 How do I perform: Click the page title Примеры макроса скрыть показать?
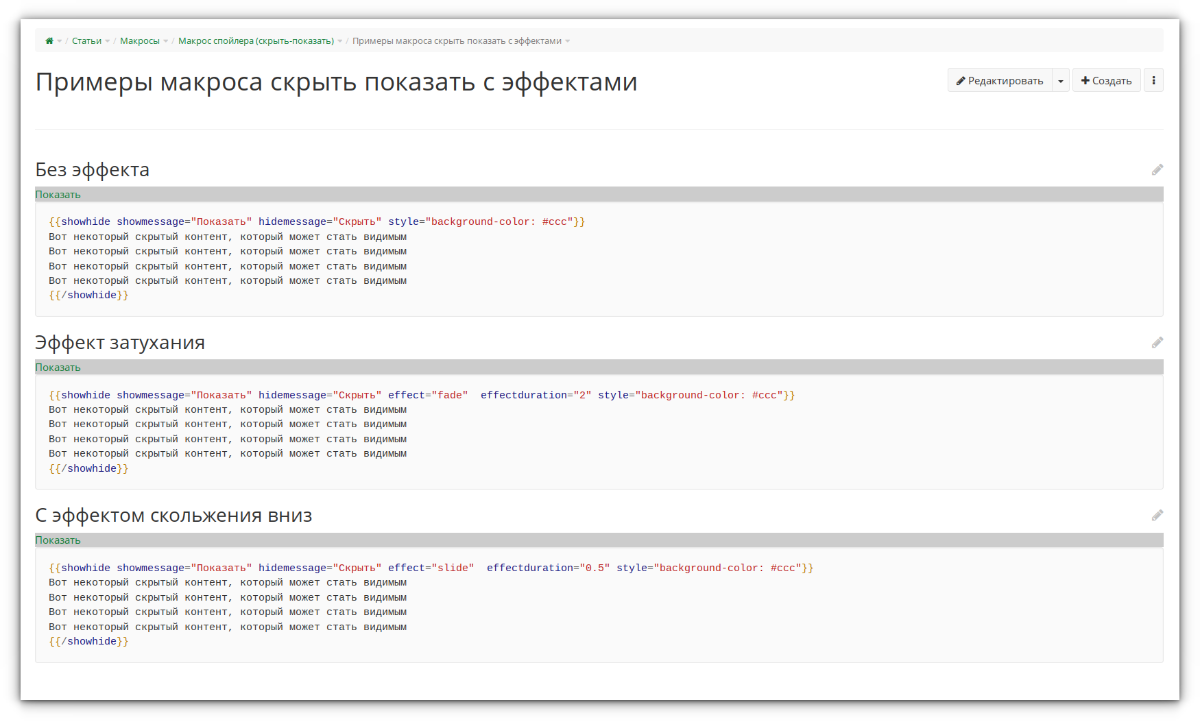pyautogui.click(x=336, y=82)
